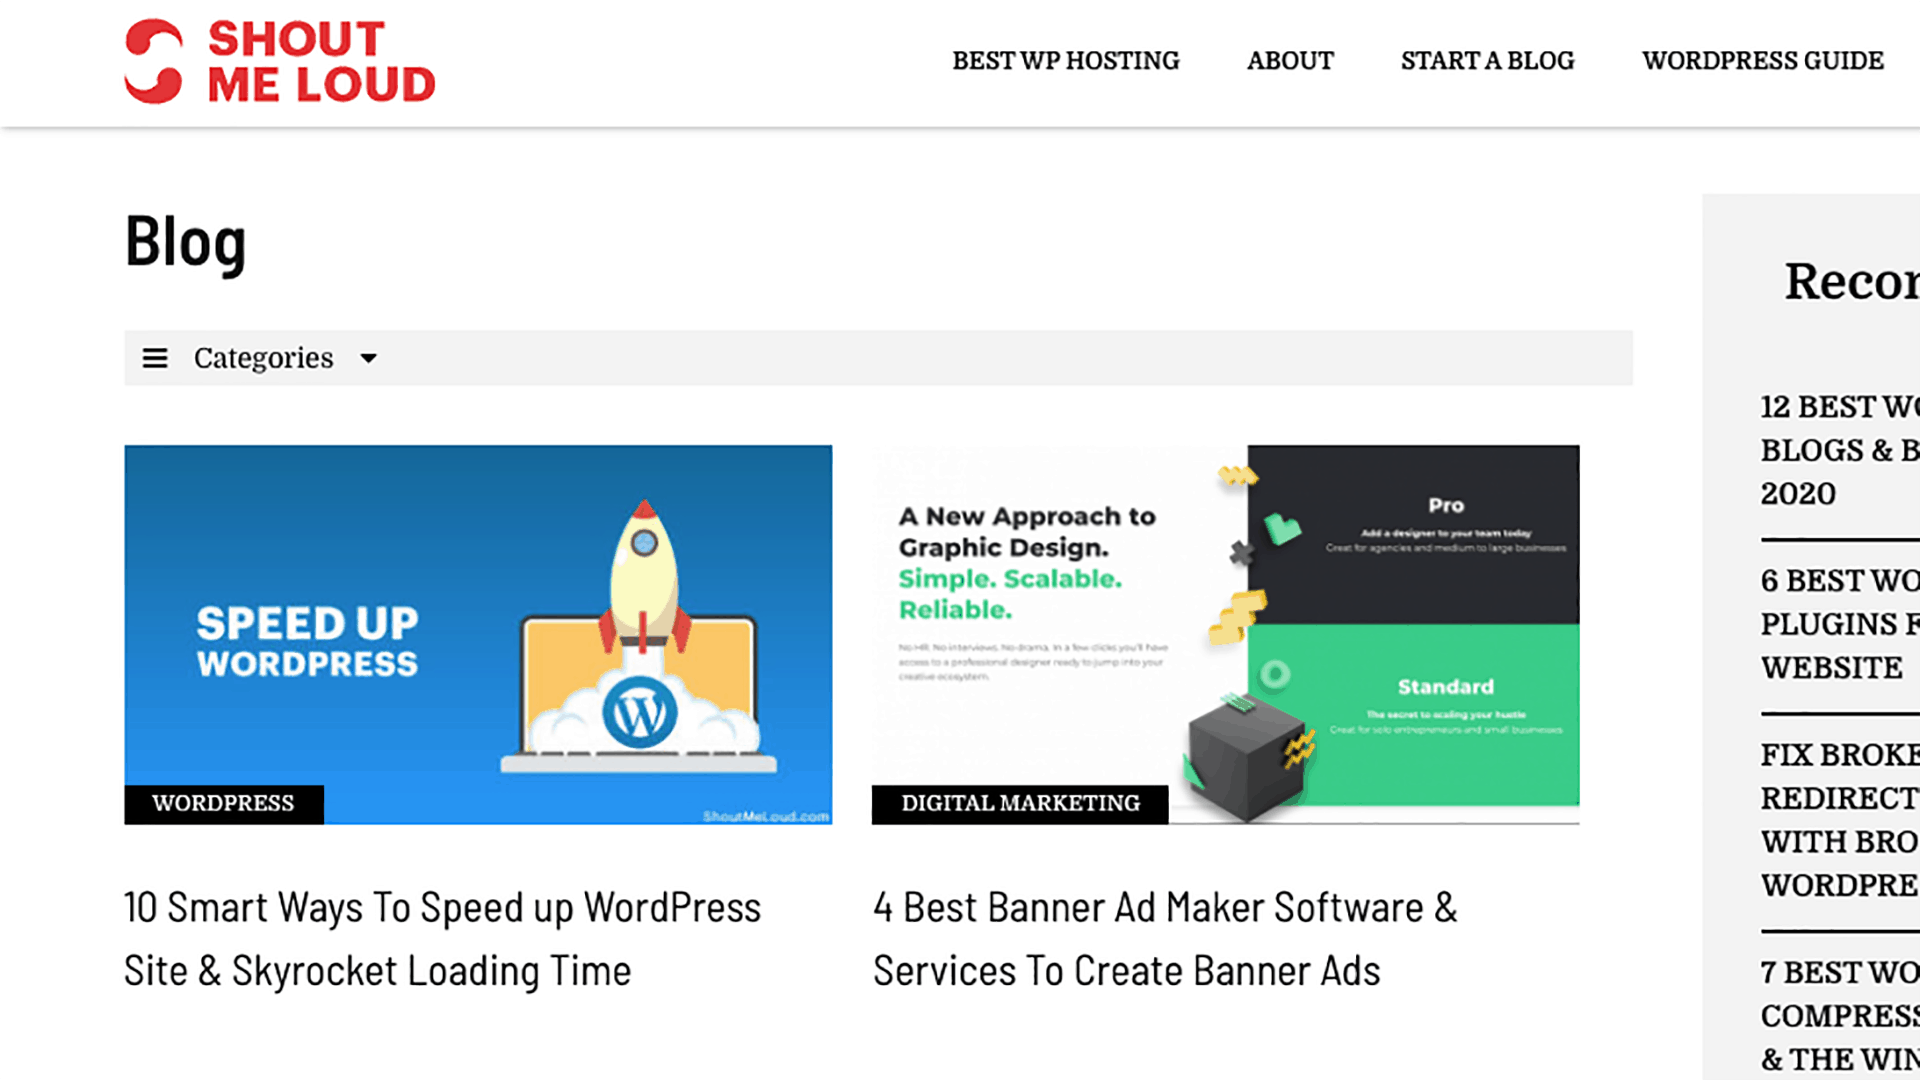The width and height of the screenshot is (1920, 1080).
Task: Open the Categories menu label
Action: tap(263, 358)
